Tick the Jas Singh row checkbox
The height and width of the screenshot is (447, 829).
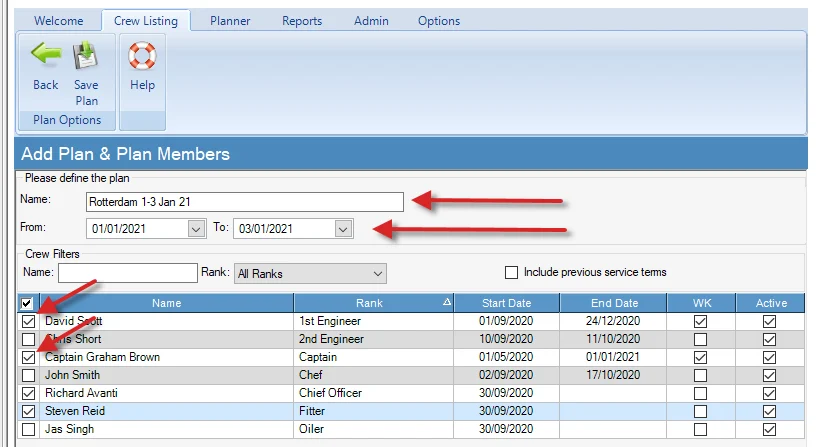(27, 429)
